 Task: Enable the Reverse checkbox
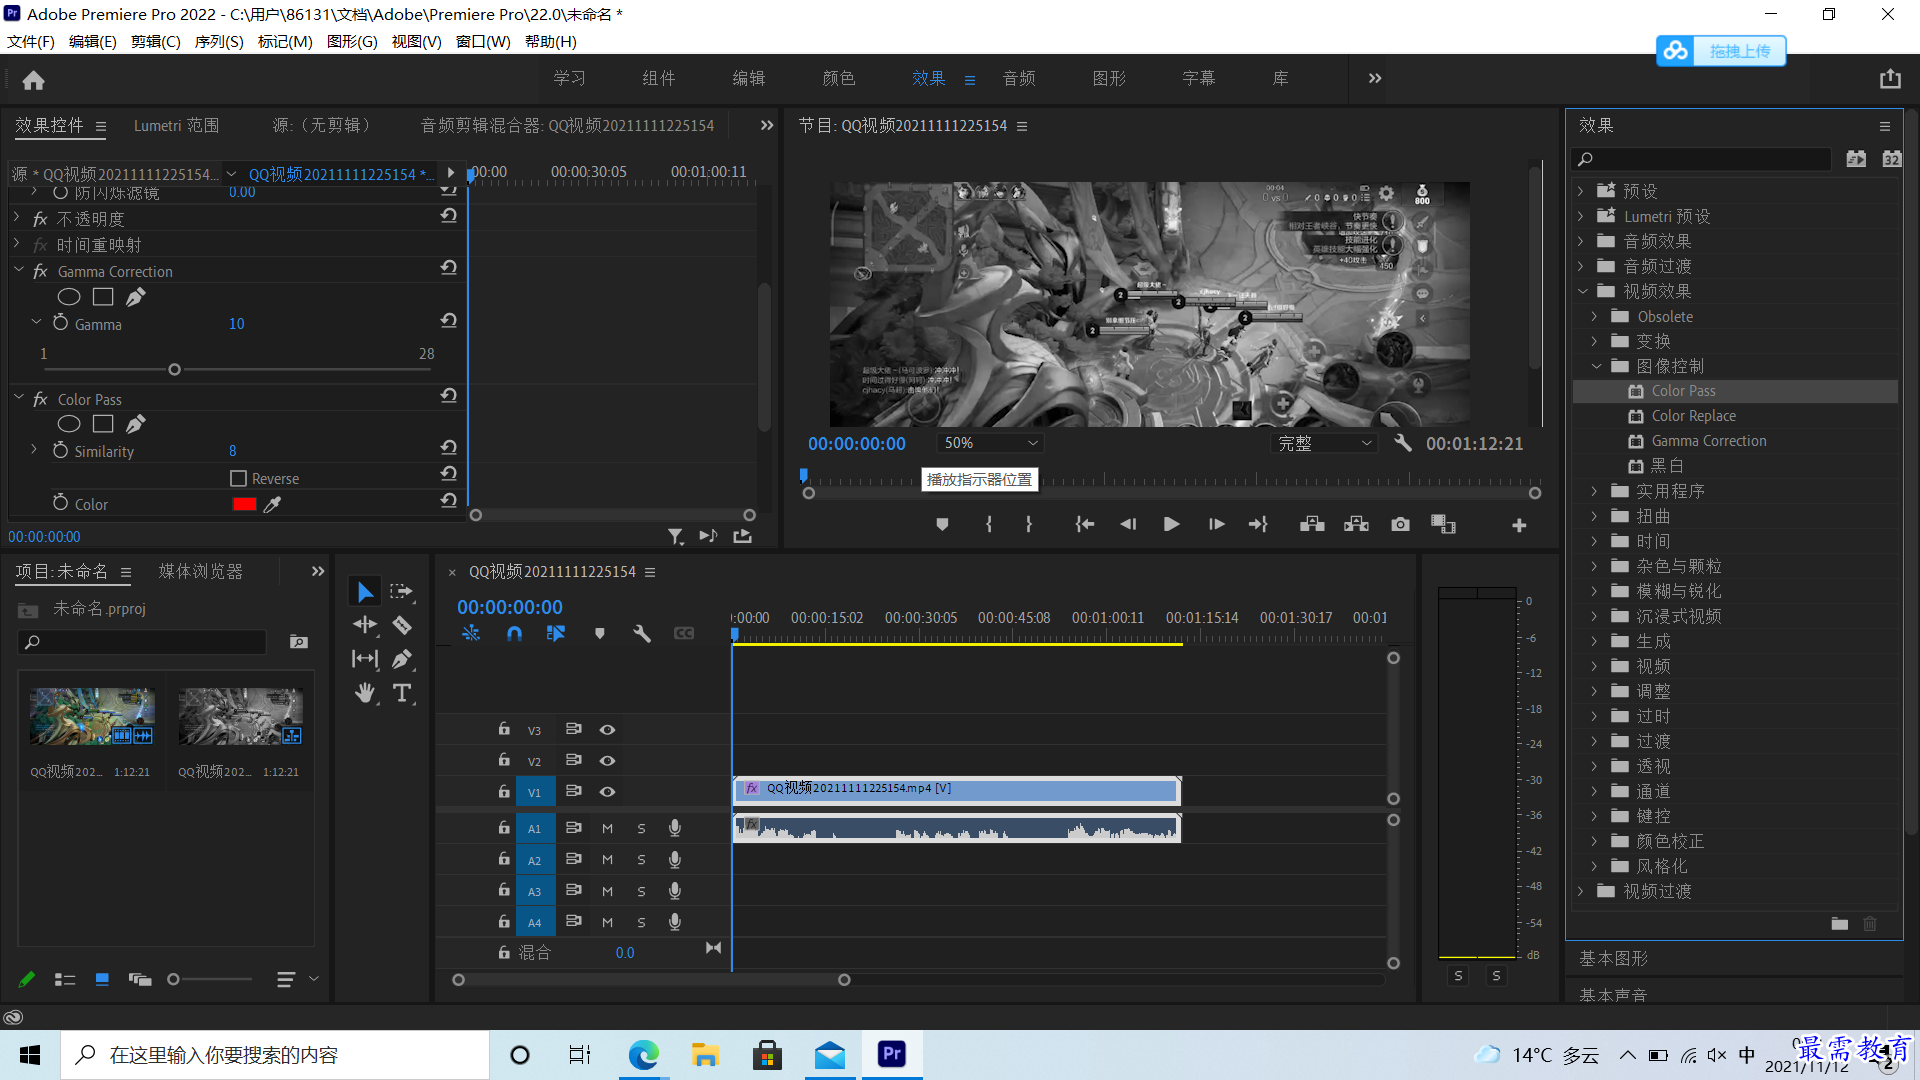[x=238, y=478]
